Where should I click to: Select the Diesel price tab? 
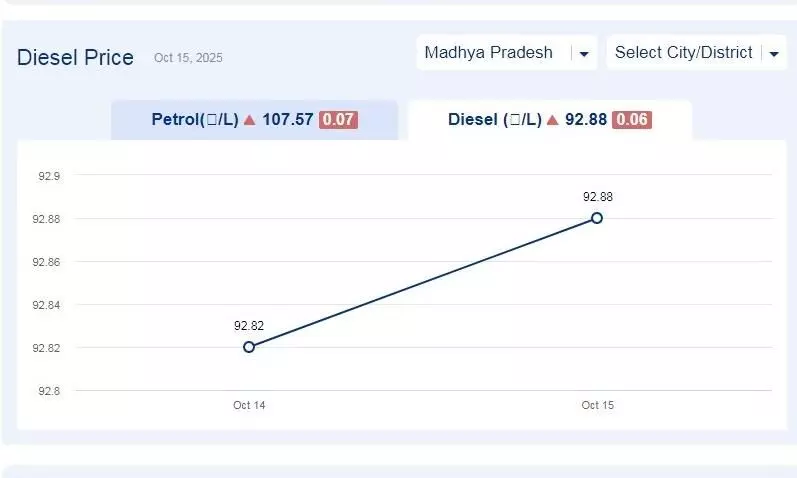pyautogui.click(x=549, y=120)
